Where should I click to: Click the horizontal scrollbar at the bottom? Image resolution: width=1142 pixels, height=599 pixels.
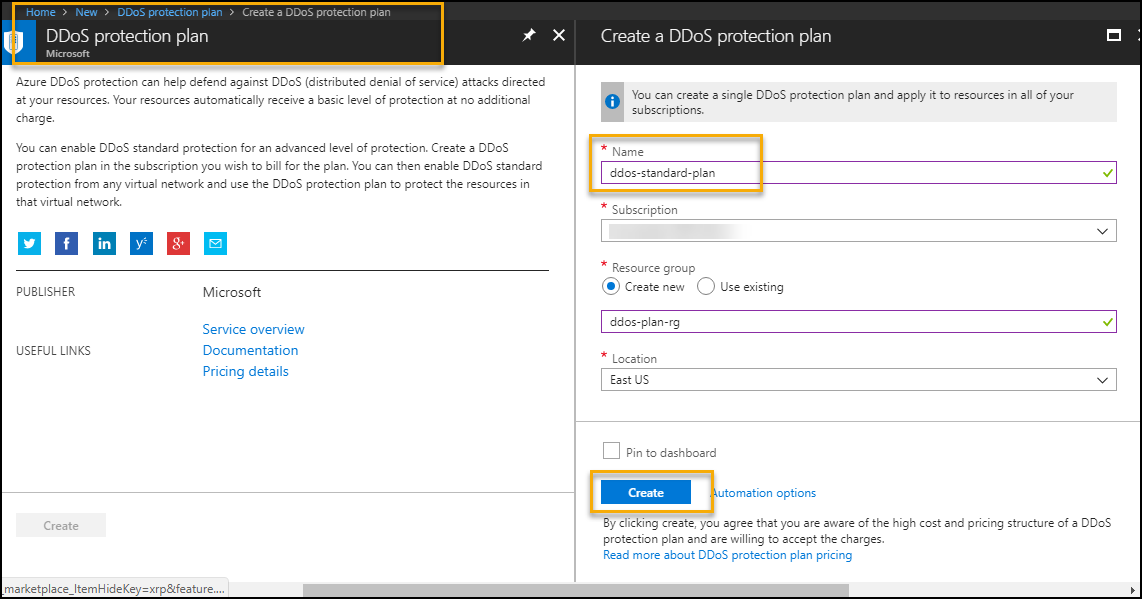575,590
